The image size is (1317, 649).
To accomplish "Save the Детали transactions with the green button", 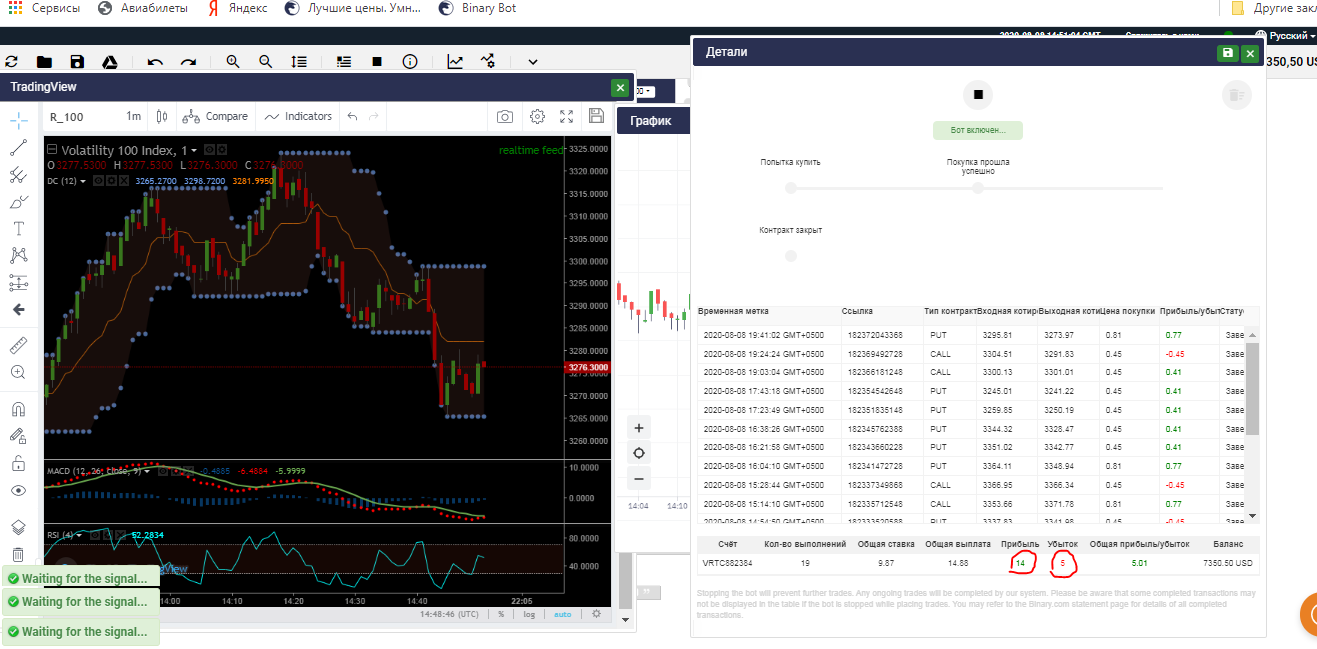I will pos(1228,53).
